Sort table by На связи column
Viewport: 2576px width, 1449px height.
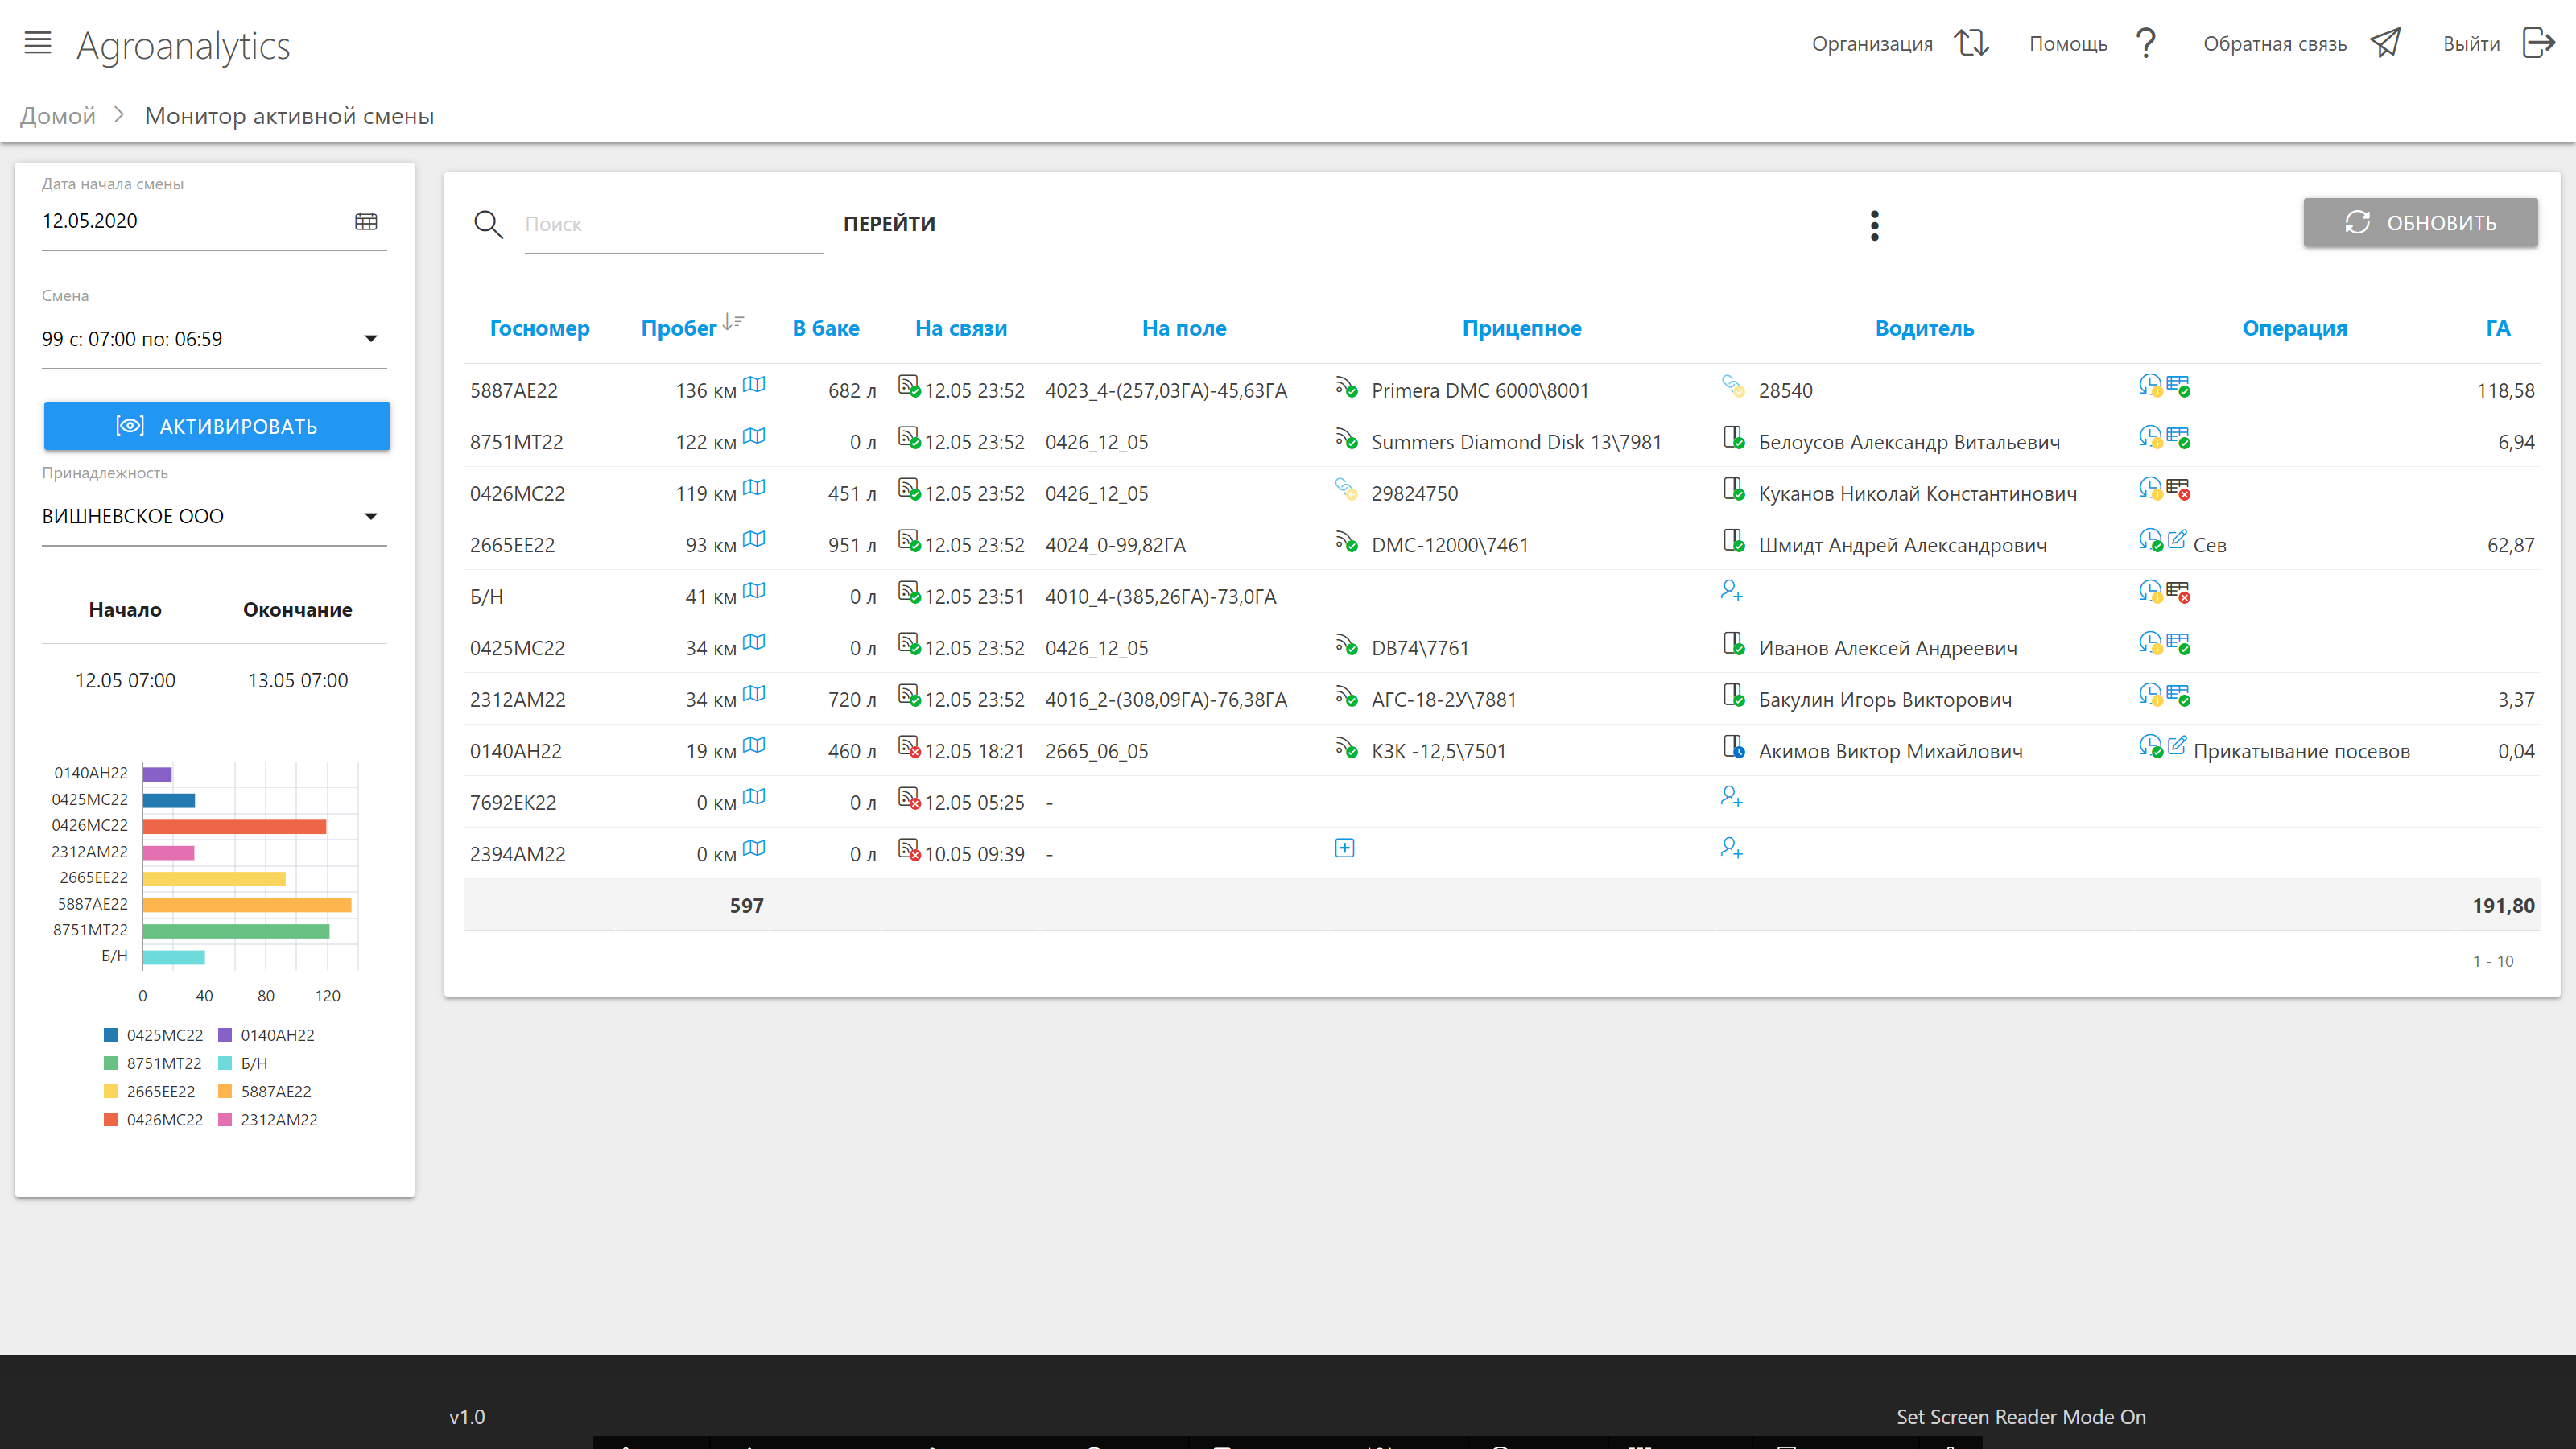(x=961, y=328)
